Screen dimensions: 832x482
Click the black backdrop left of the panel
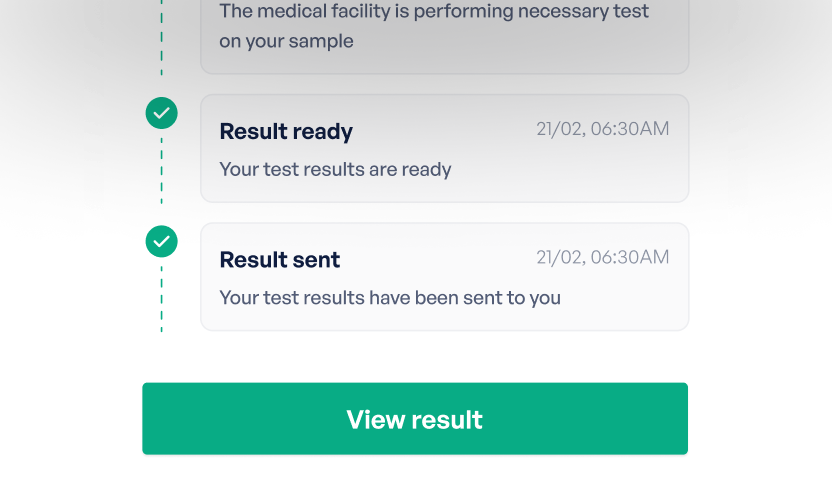point(40,300)
